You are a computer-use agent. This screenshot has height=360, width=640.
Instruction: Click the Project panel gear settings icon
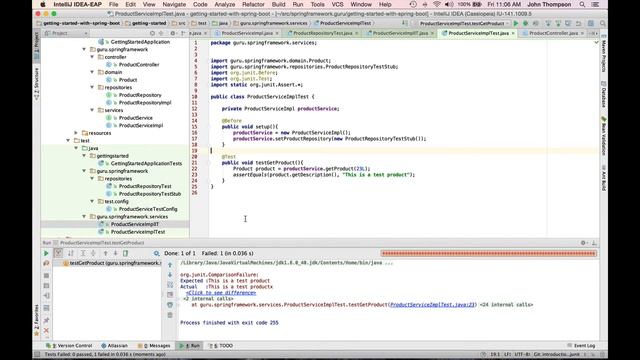pos(173,33)
